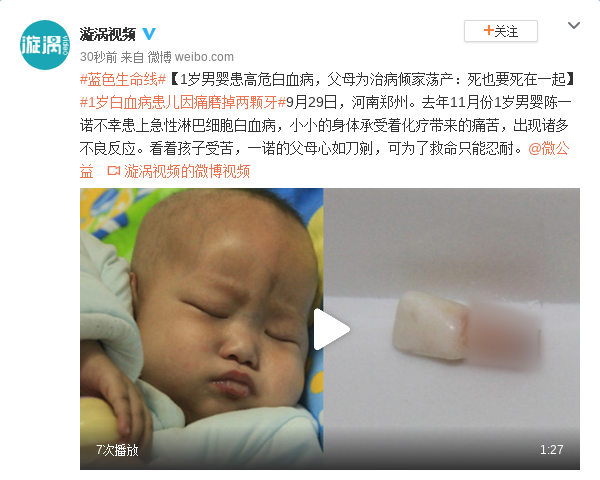Image resolution: width=600 pixels, height=480 pixels.
Task: Play the video with center play button
Action: coord(331,329)
